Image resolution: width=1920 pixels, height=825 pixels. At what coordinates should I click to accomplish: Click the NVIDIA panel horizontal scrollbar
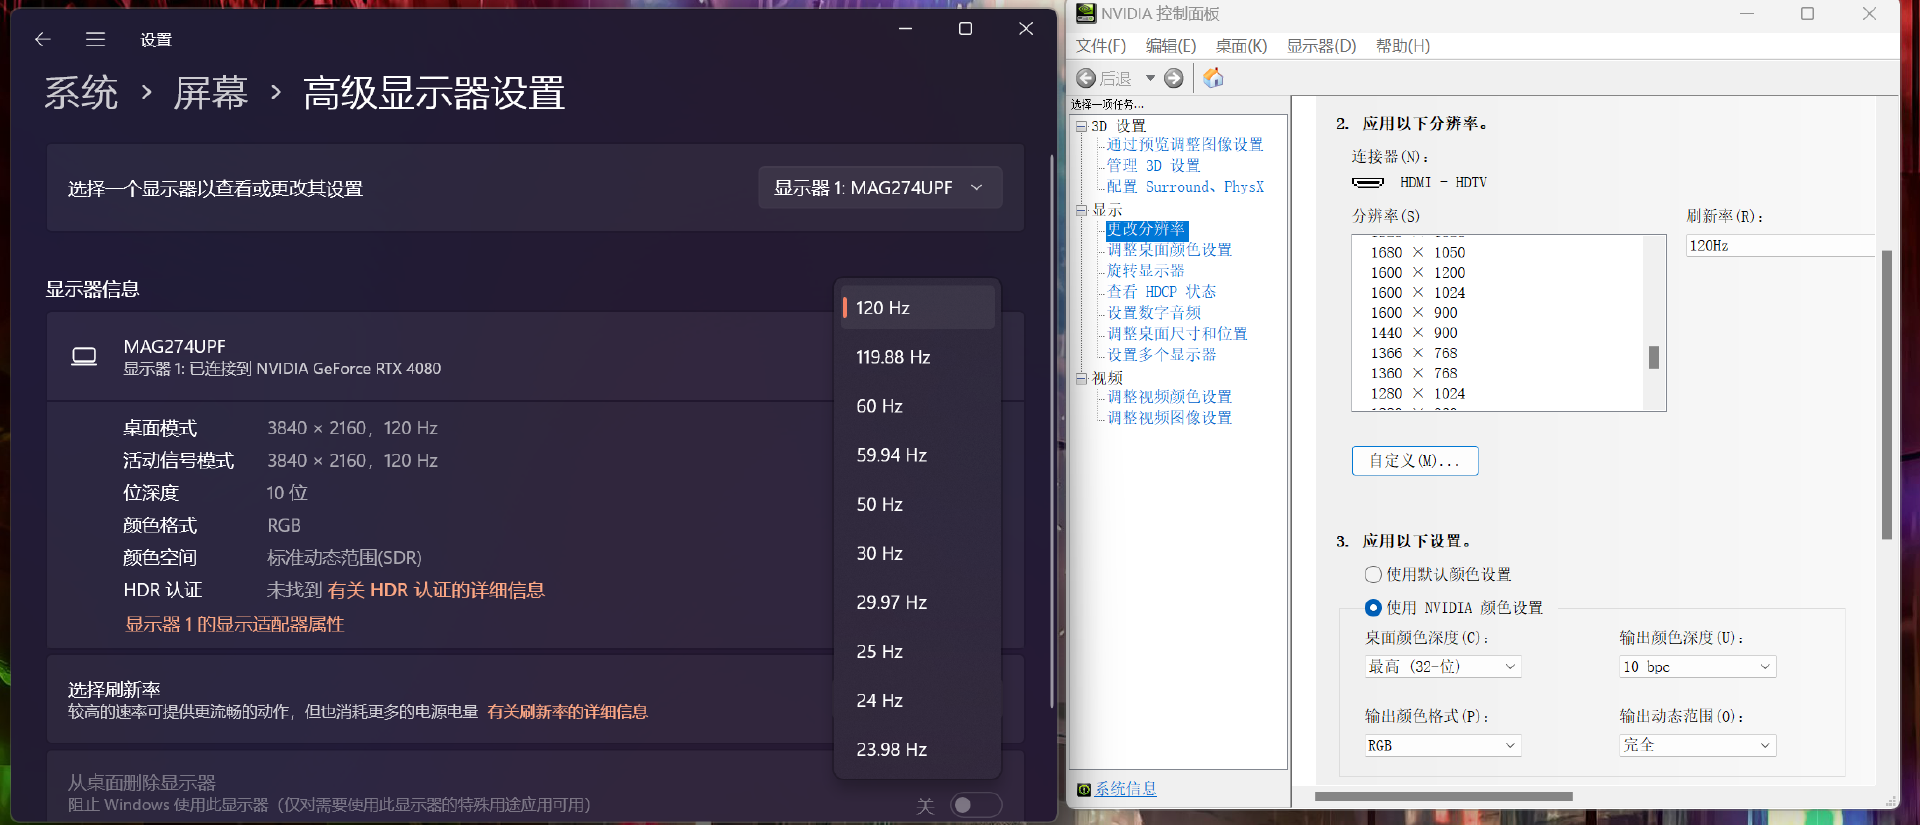pos(1444,797)
